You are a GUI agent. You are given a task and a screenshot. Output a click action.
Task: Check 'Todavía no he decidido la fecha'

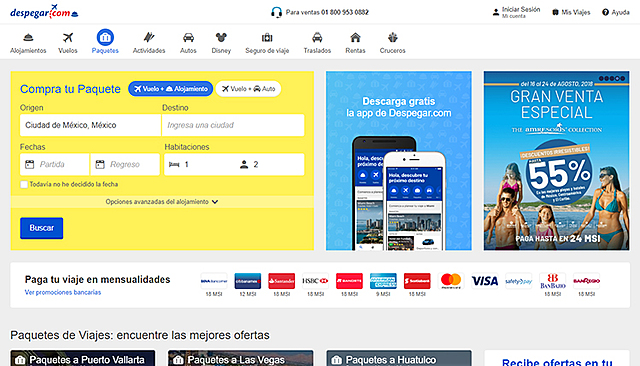tap(24, 184)
